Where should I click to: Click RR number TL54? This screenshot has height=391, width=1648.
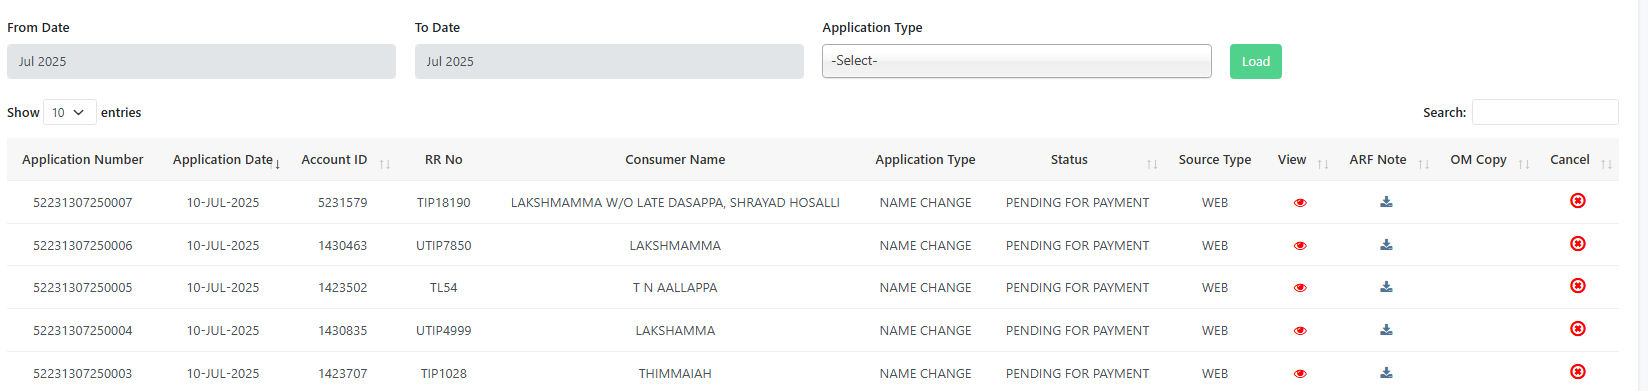444,288
